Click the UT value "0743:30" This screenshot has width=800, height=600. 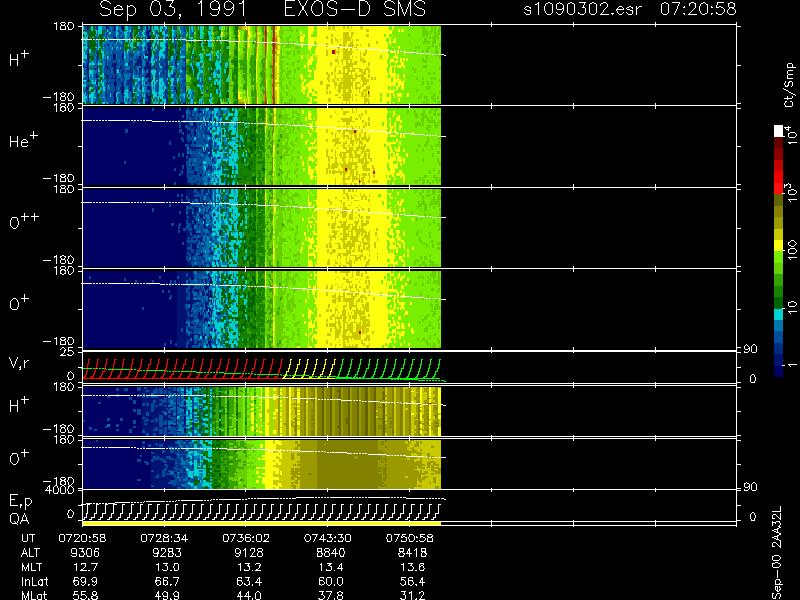click(328, 538)
